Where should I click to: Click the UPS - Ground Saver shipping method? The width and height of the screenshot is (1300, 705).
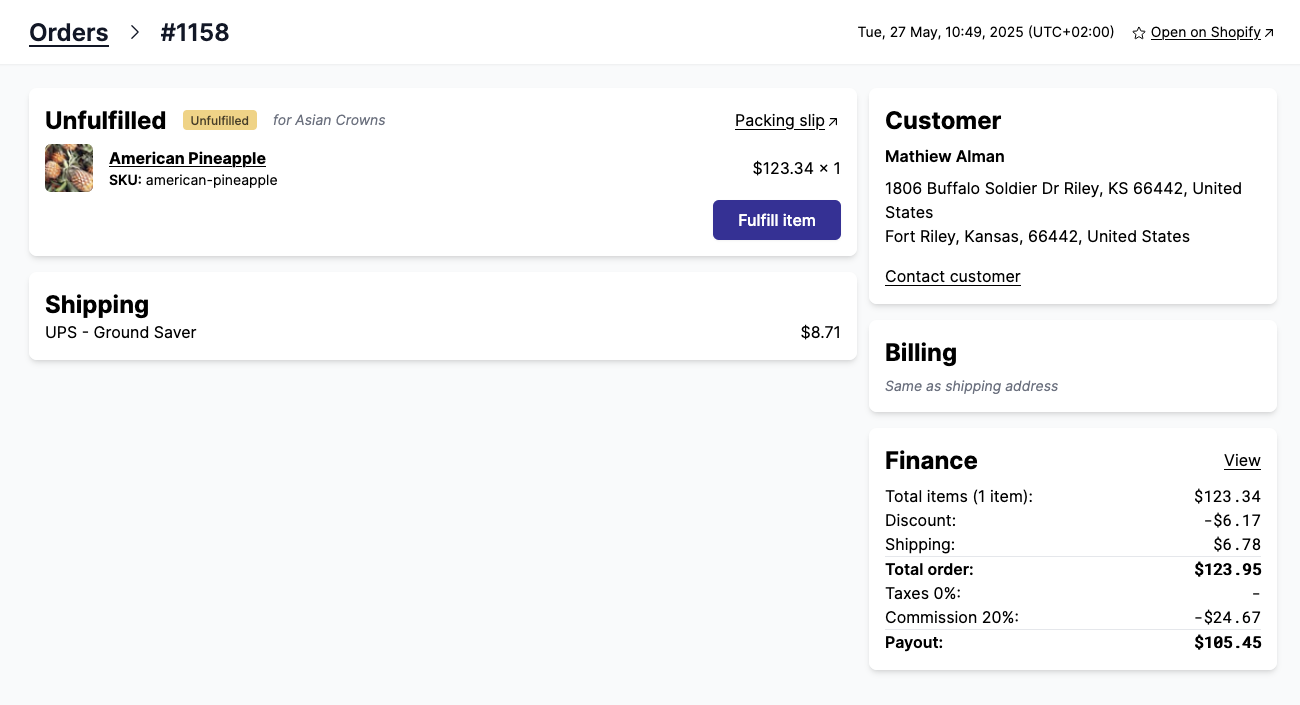click(120, 332)
